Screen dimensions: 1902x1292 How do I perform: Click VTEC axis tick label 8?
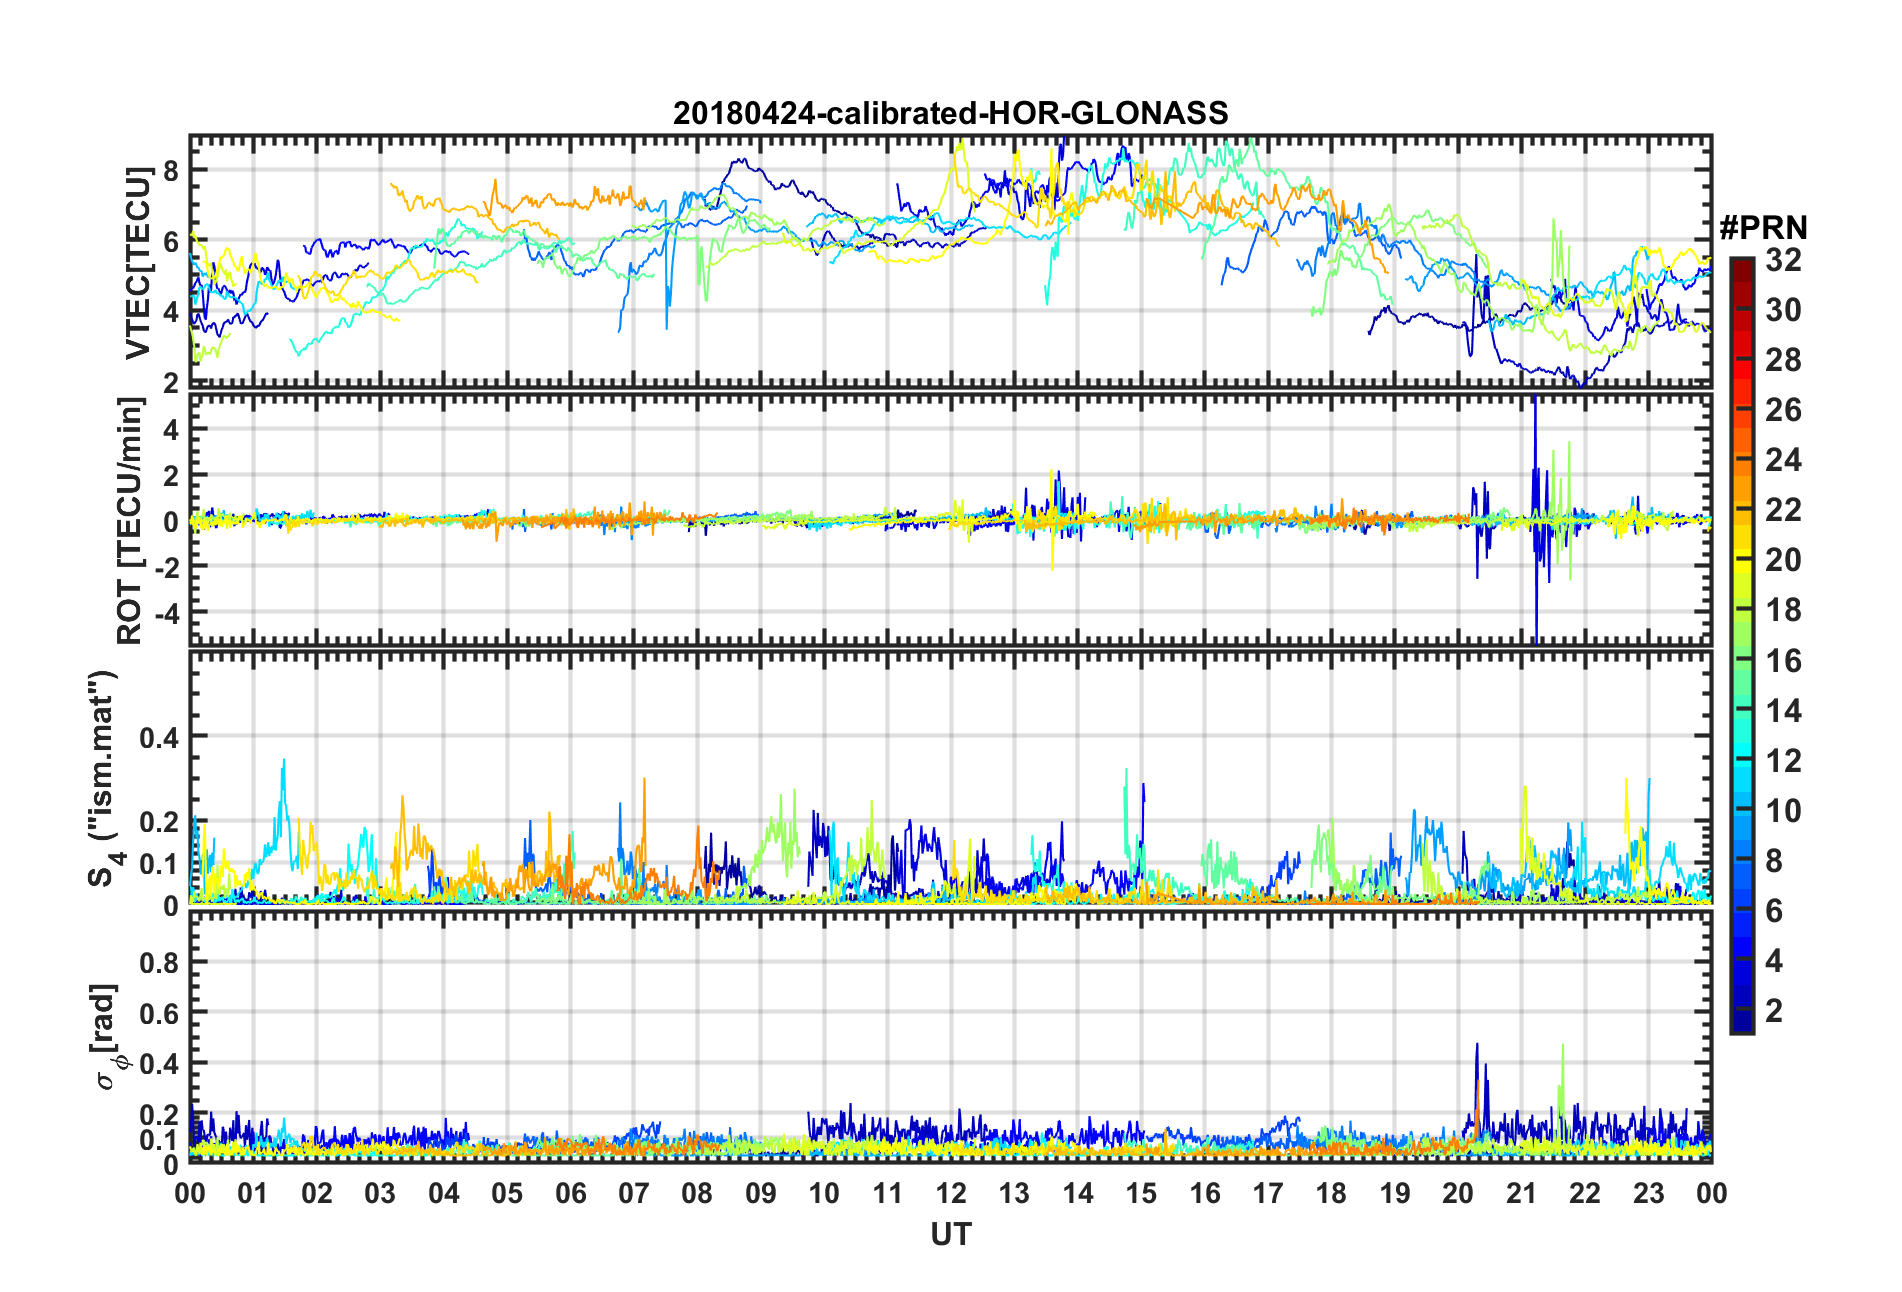171,171
